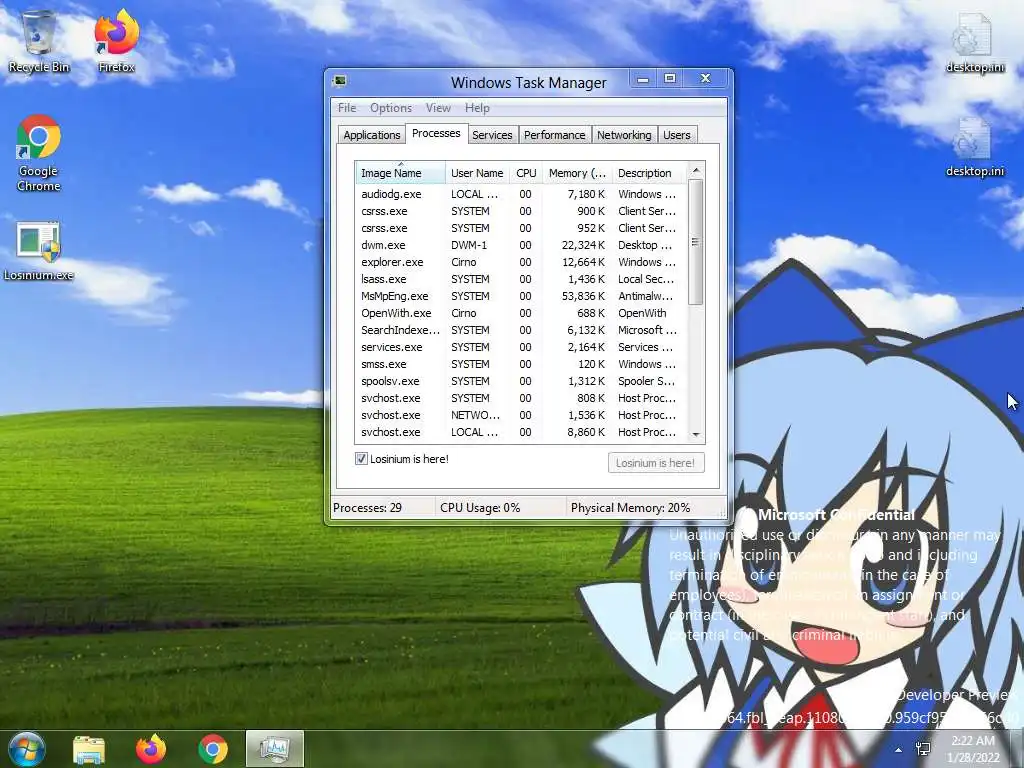The image size is (1024, 768).
Task: Open the Windows Start orb
Action: tap(26, 749)
